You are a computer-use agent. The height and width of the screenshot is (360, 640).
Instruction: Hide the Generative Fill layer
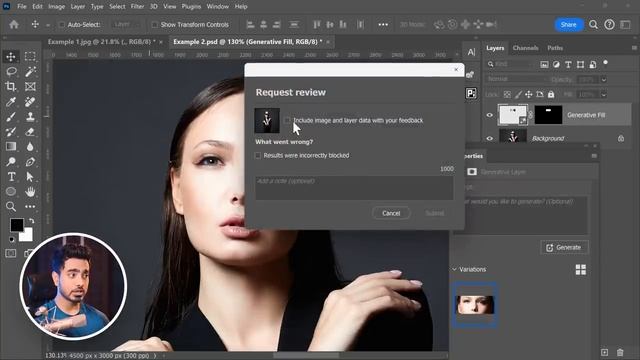point(490,115)
